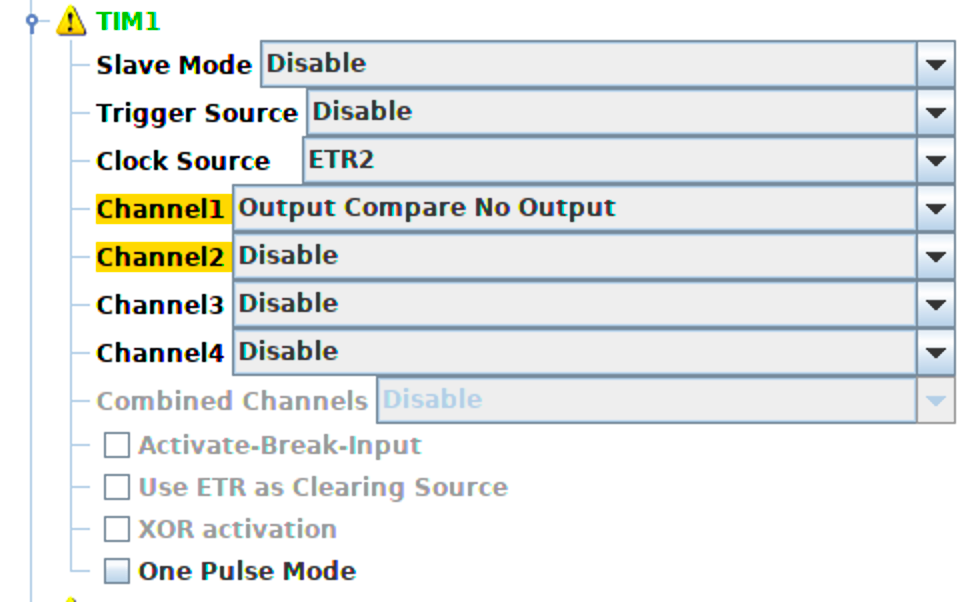The height and width of the screenshot is (602, 960).
Task: Click the Combined Channels dropdown arrow
Action: coord(936,401)
